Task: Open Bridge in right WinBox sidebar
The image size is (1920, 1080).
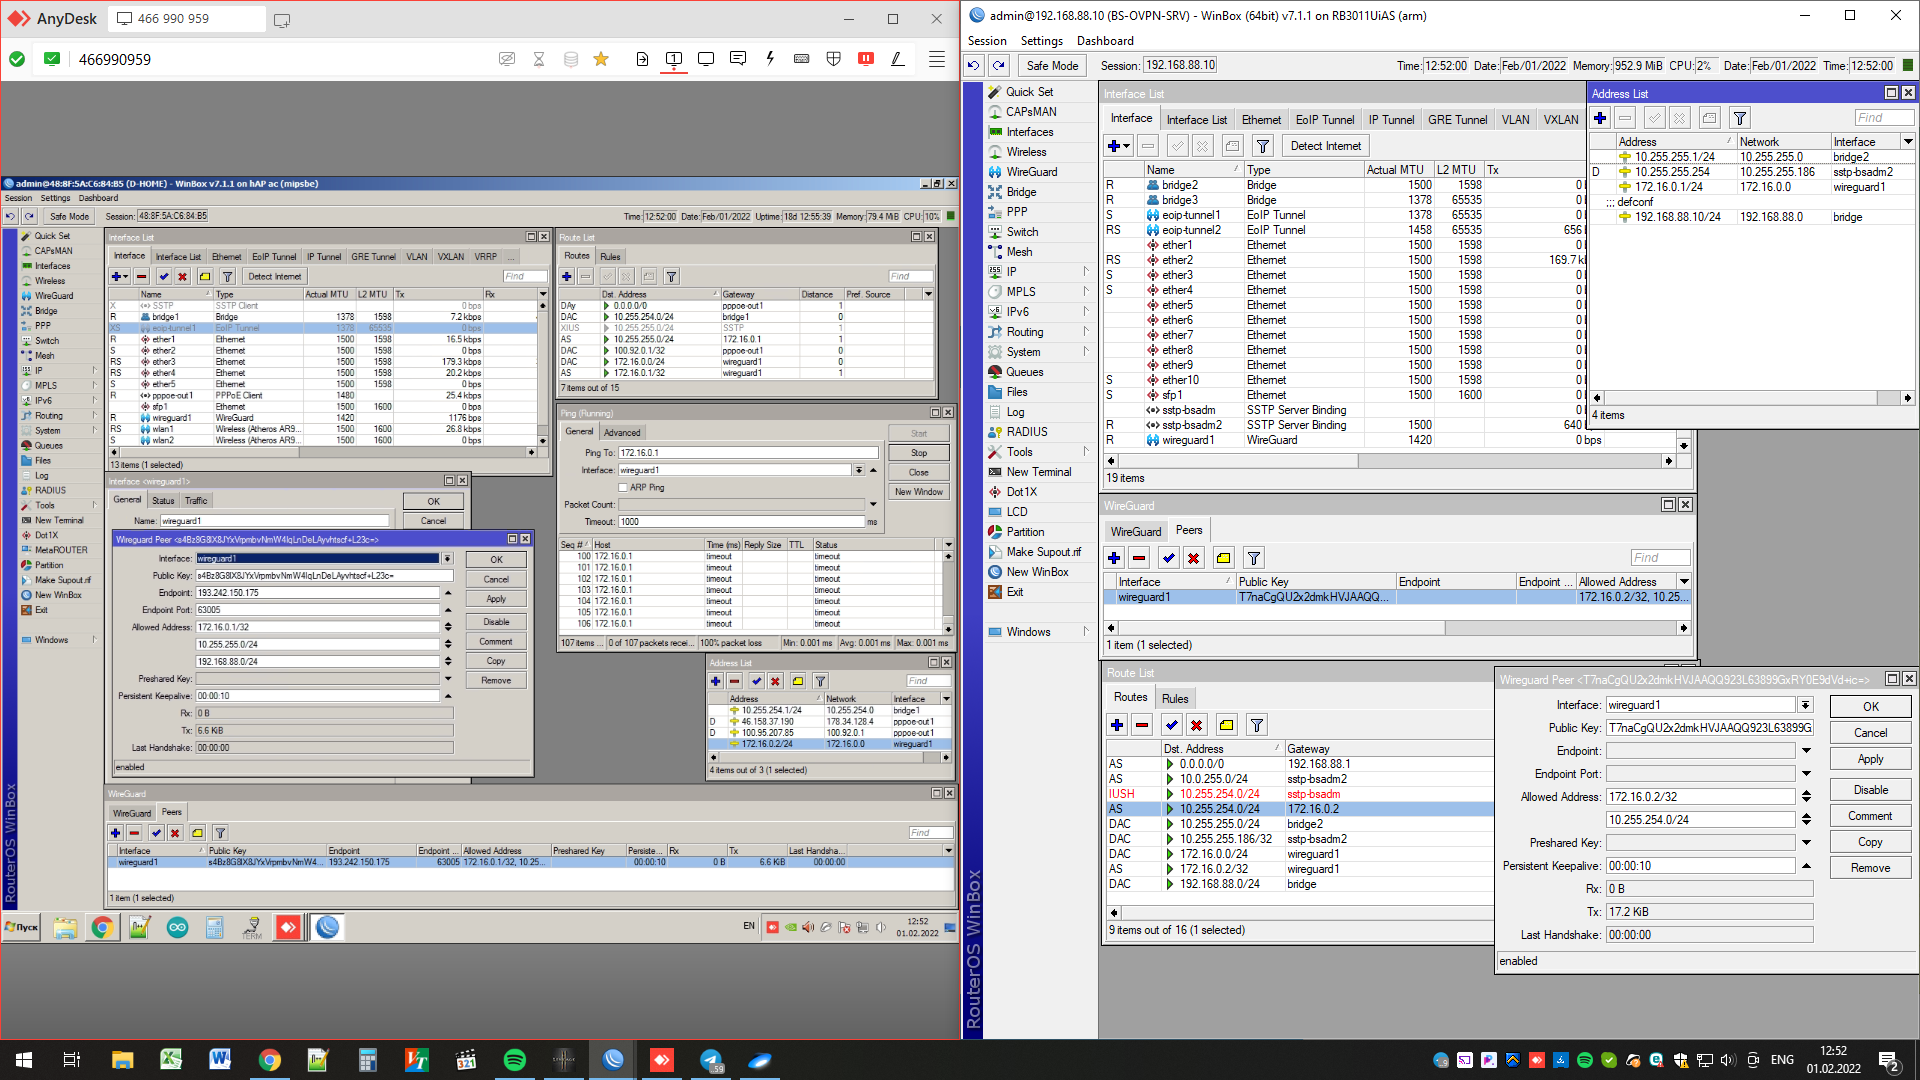Action: point(1021,192)
